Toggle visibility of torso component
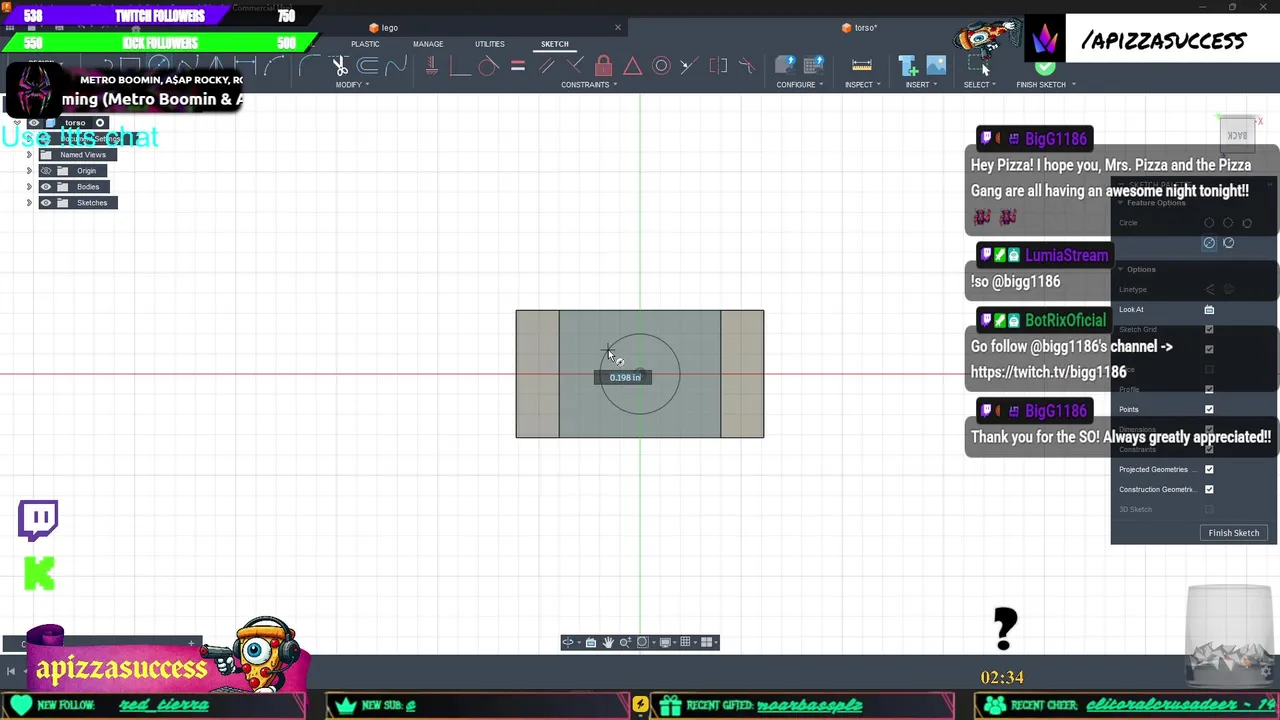The width and height of the screenshot is (1280, 720). point(34,123)
